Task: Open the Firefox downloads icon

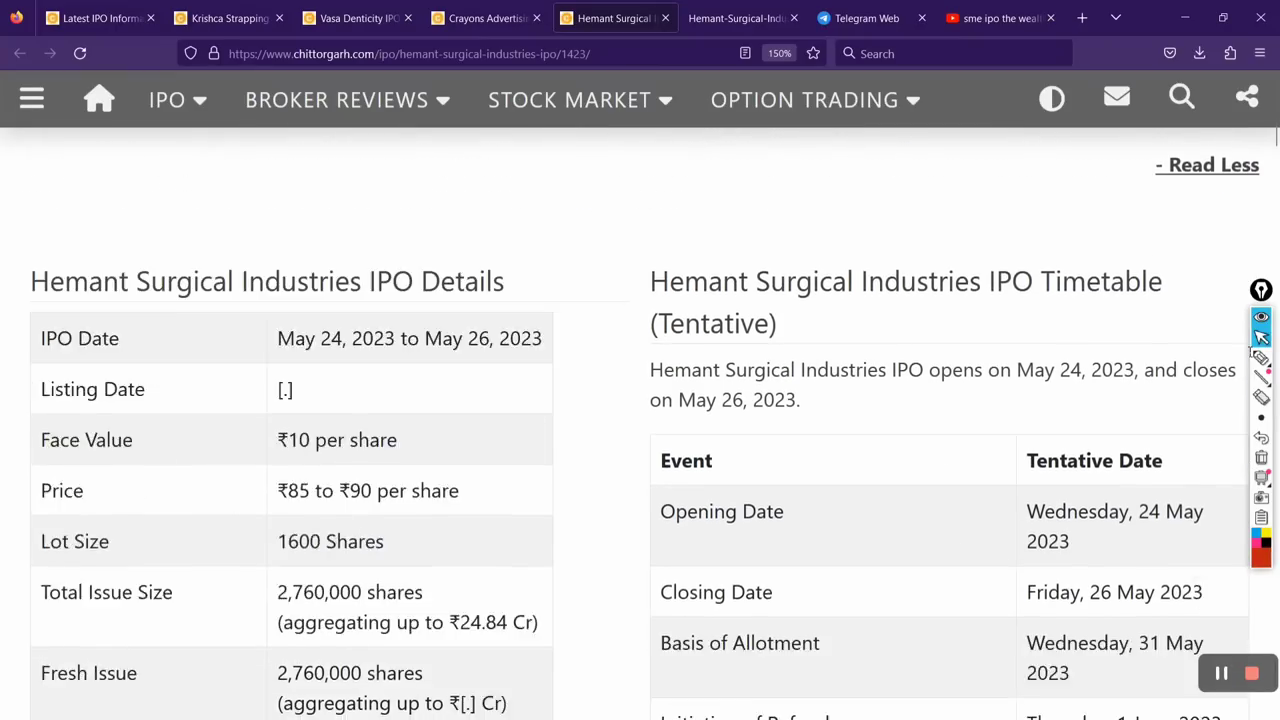Action: click(x=1200, y=53)
